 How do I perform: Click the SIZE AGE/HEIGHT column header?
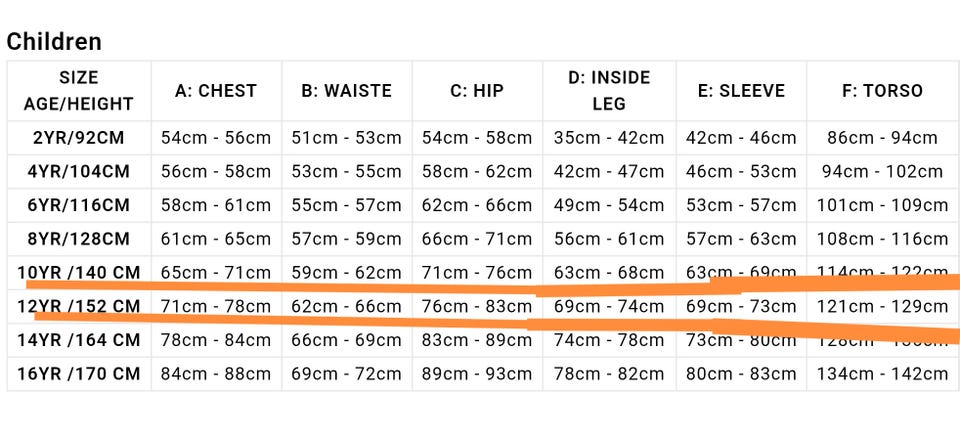point(79,90)
